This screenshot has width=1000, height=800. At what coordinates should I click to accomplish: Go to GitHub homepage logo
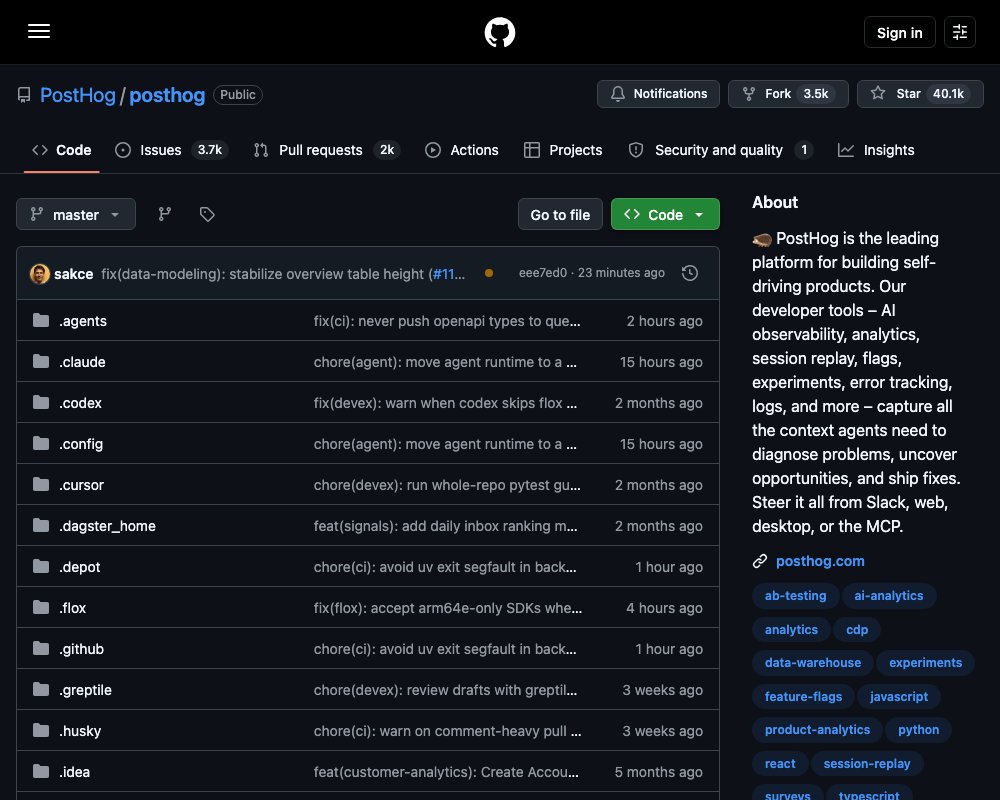coord(500,32)
